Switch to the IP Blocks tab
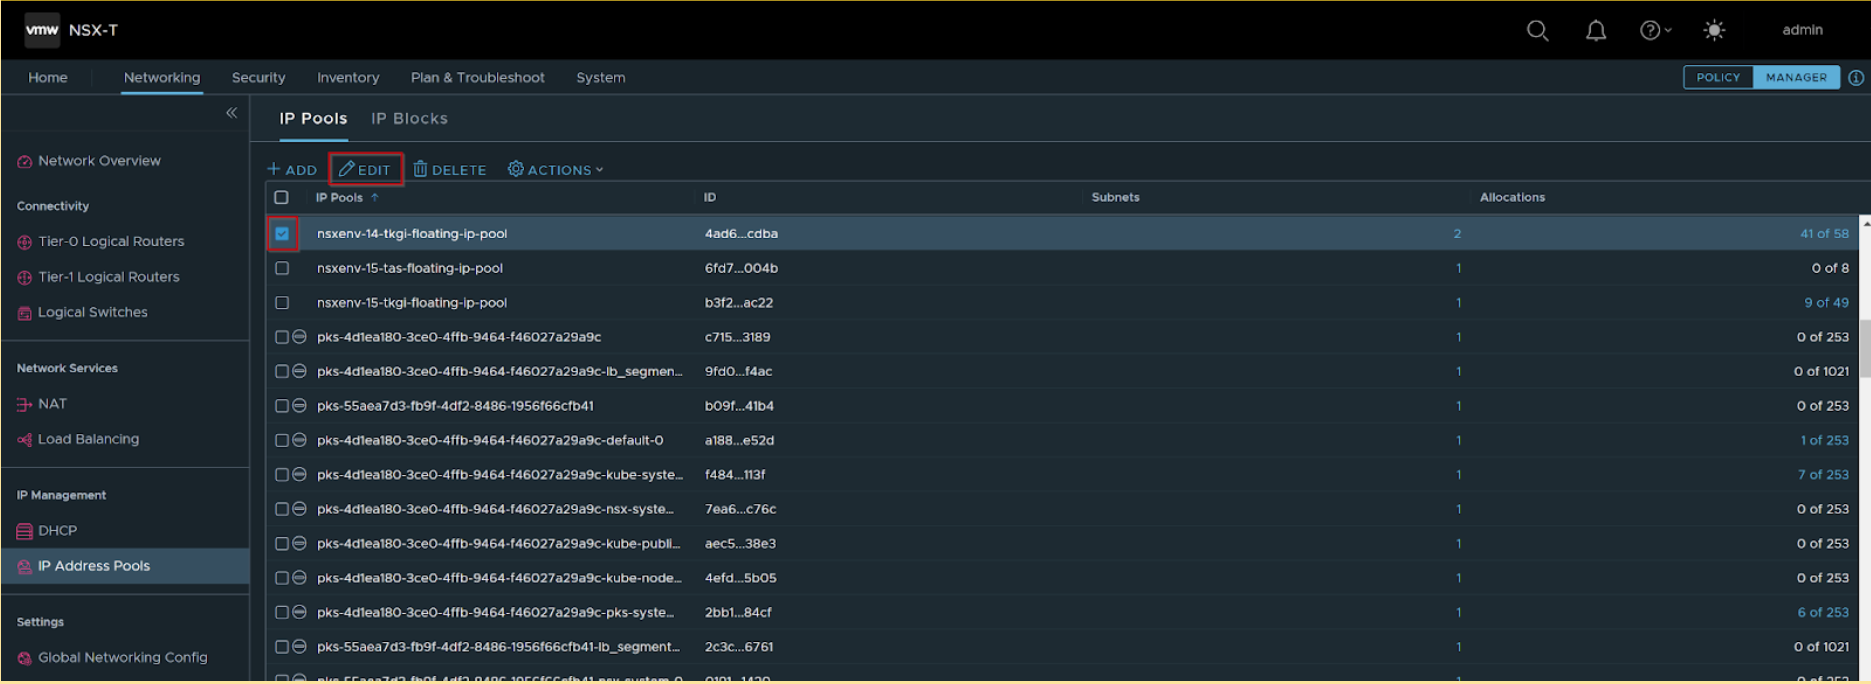This screenshot has height=684, width=1871. (410, 119)
